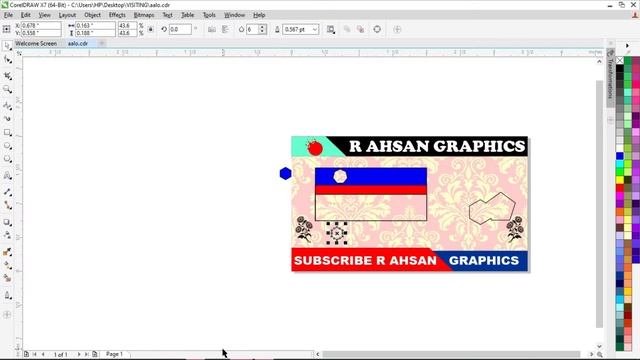
Task: Mirror the object vertically
Action: pos(225,29)
